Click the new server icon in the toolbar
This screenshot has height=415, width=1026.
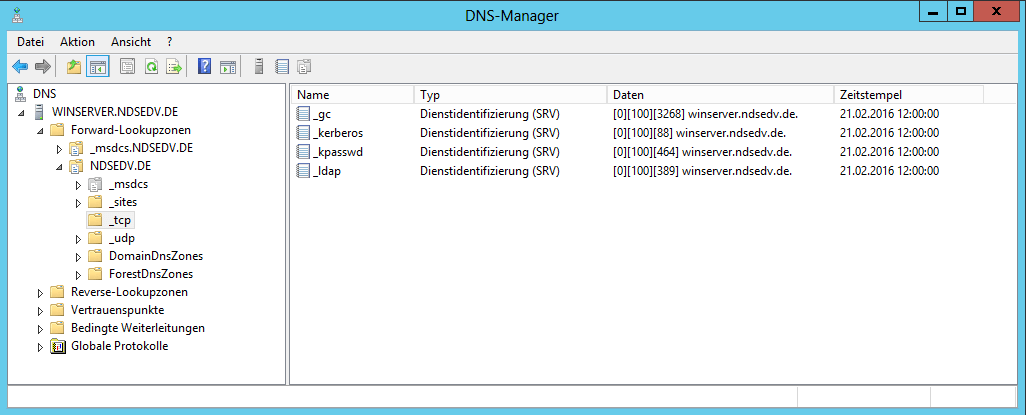[x=259, y=67]
